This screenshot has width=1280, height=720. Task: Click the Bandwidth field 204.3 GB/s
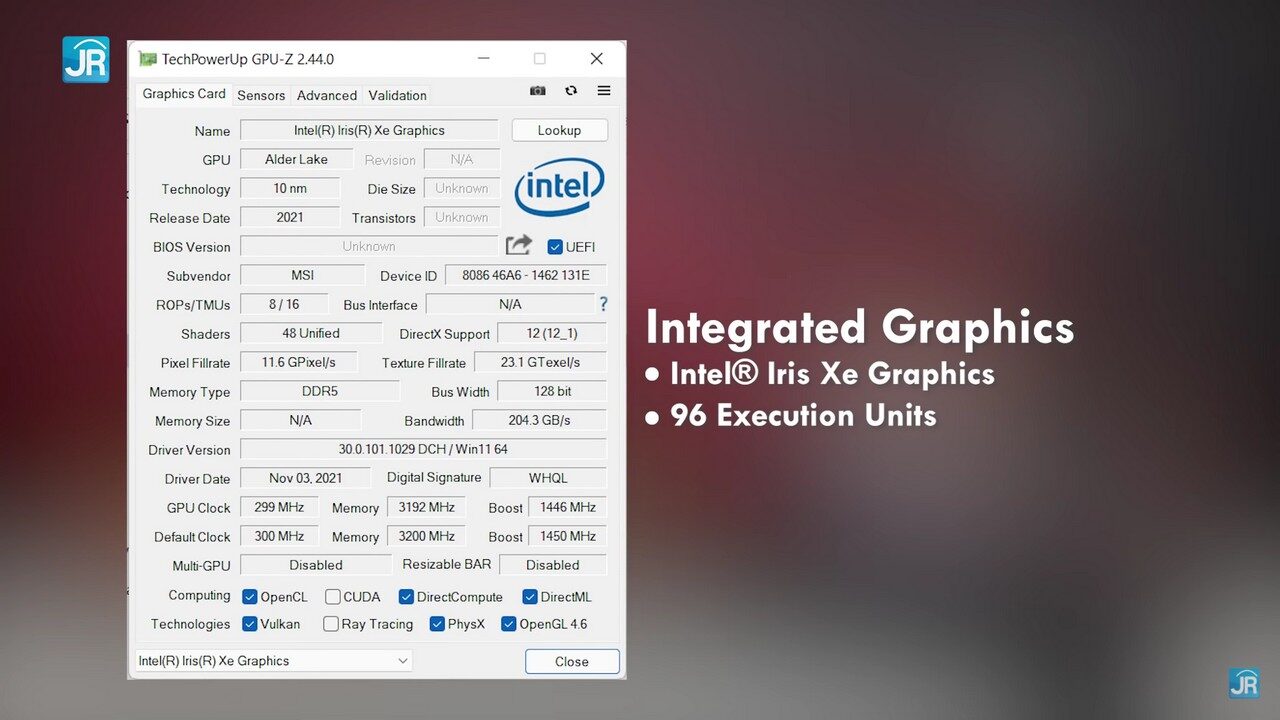point(539,420)
